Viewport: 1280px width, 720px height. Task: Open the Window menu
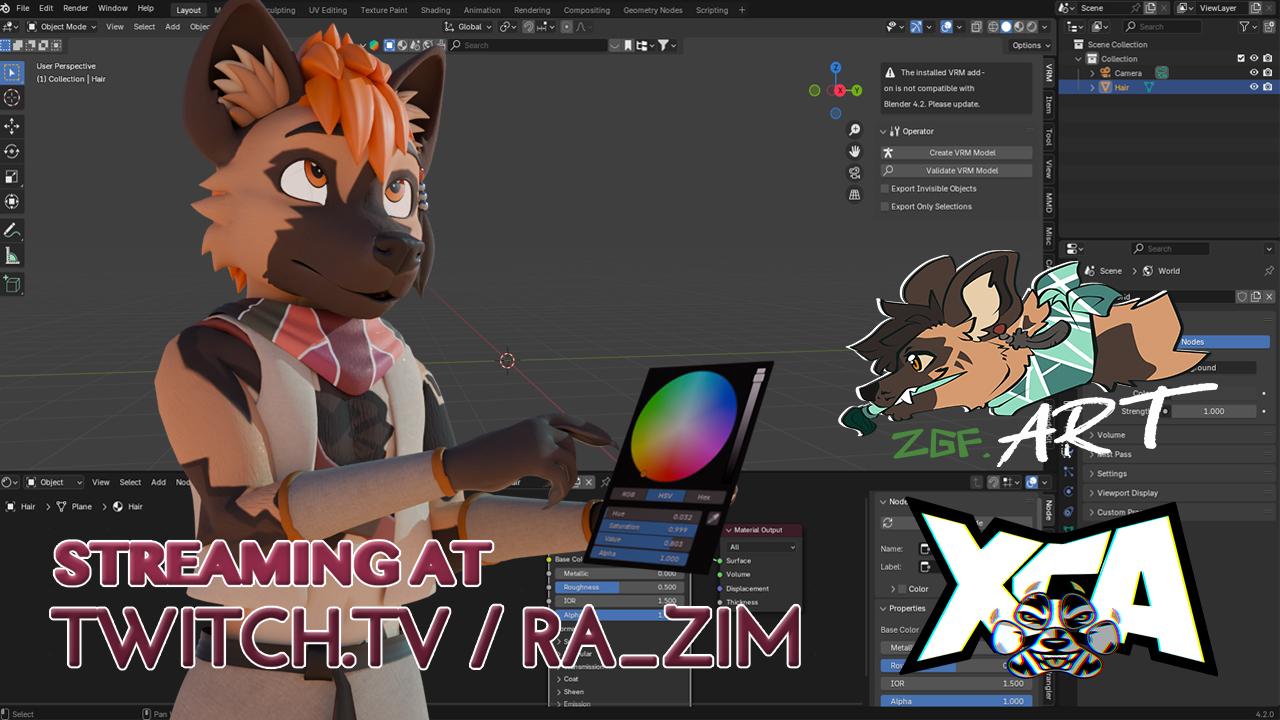tap(113, 8)
